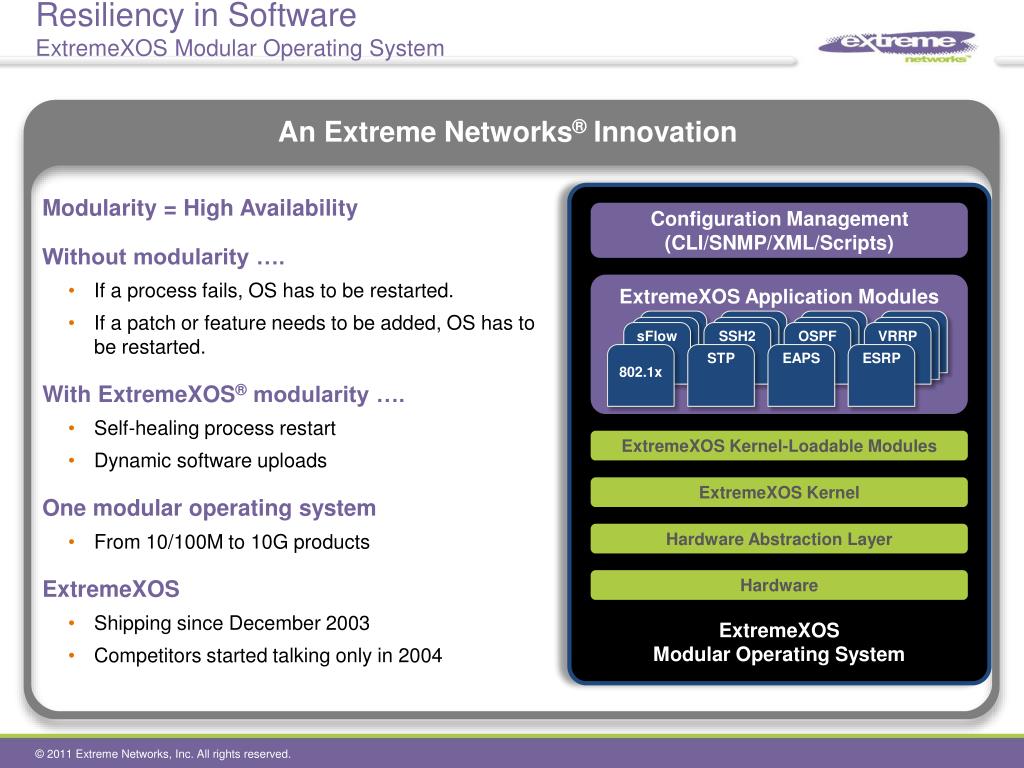Click the 'ExtremeXOS Application Modules' heading

click(x=779, y=296)
